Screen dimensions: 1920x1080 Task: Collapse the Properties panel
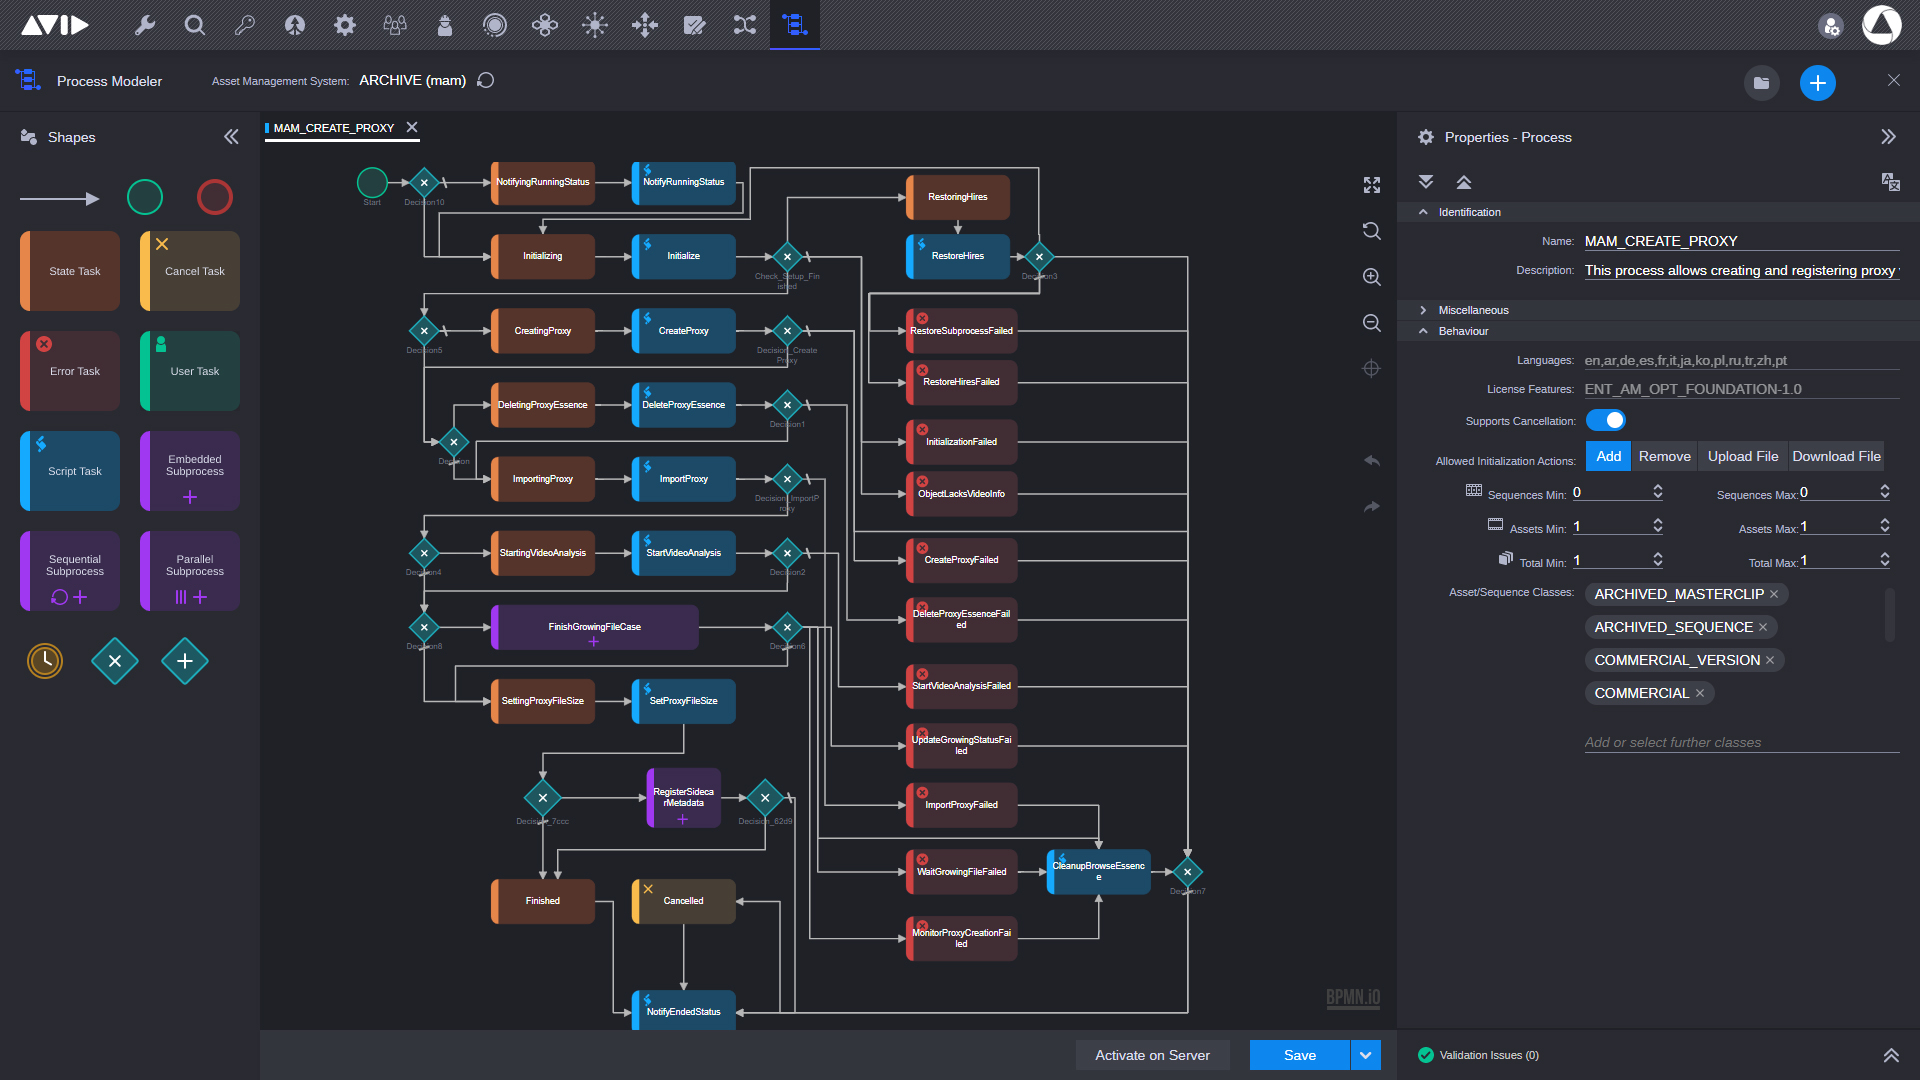(x=1888, y=137)
